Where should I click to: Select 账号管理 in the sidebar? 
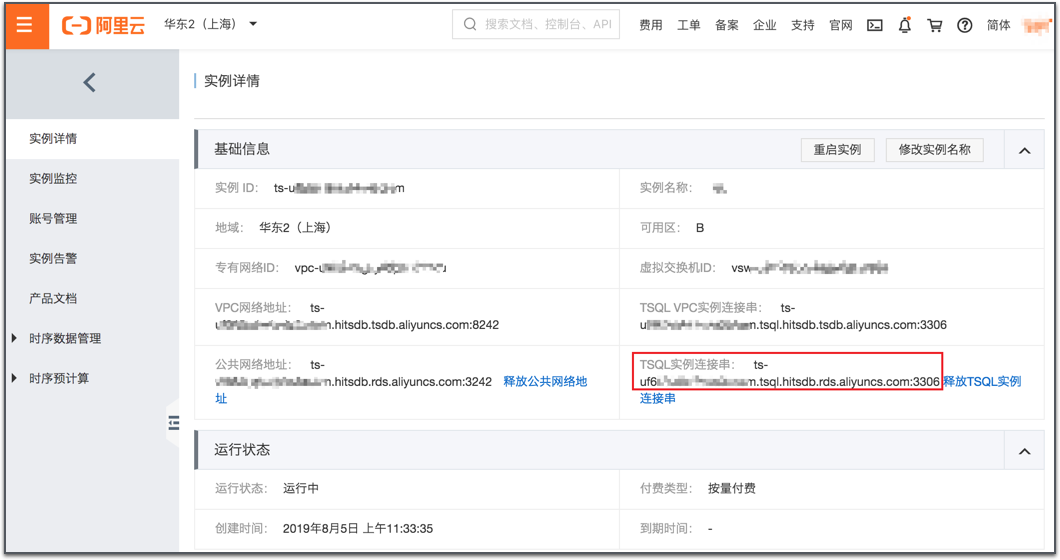pos(92,218)
